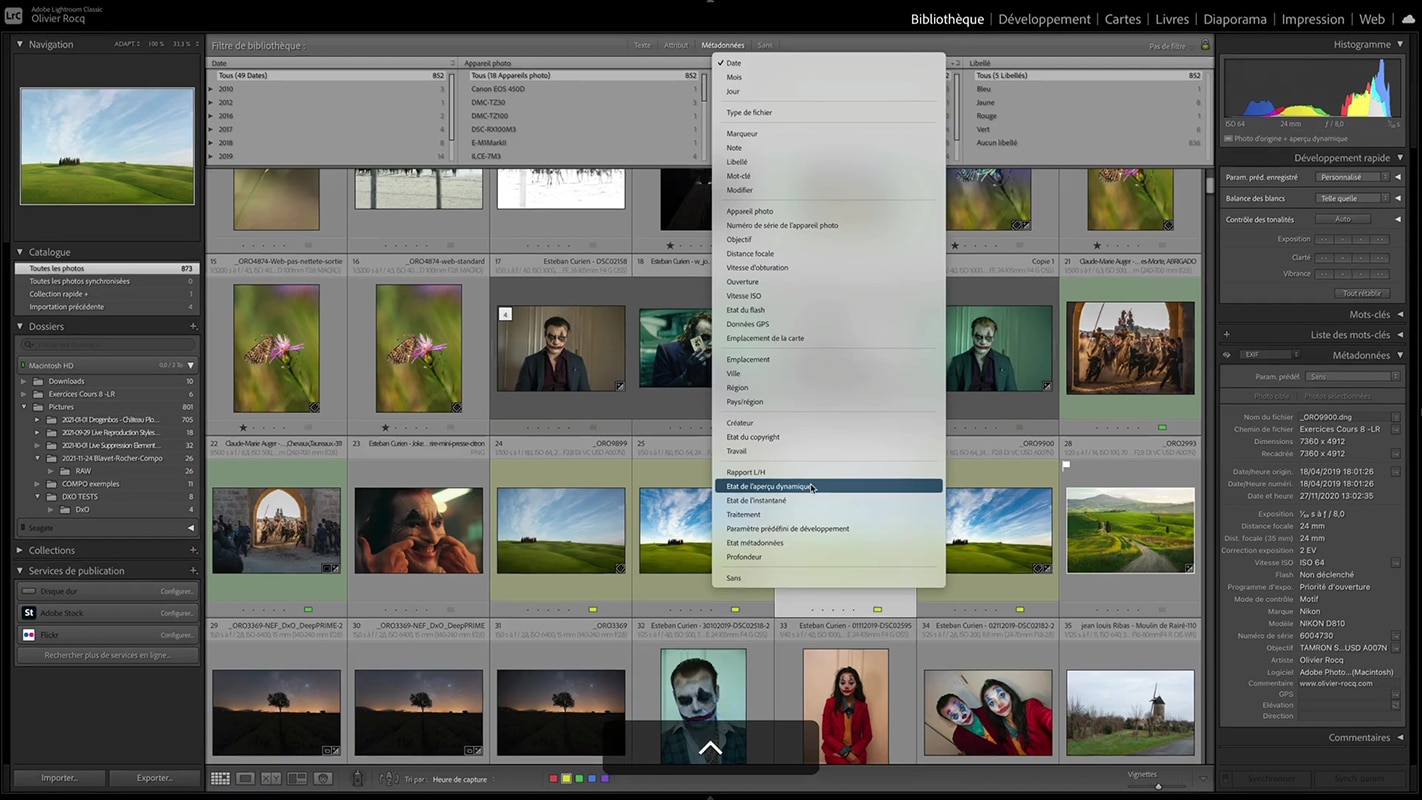Viewport: 1422px width, 800px height.
Task: Expand the Collections panel
Action: (20, 550)
